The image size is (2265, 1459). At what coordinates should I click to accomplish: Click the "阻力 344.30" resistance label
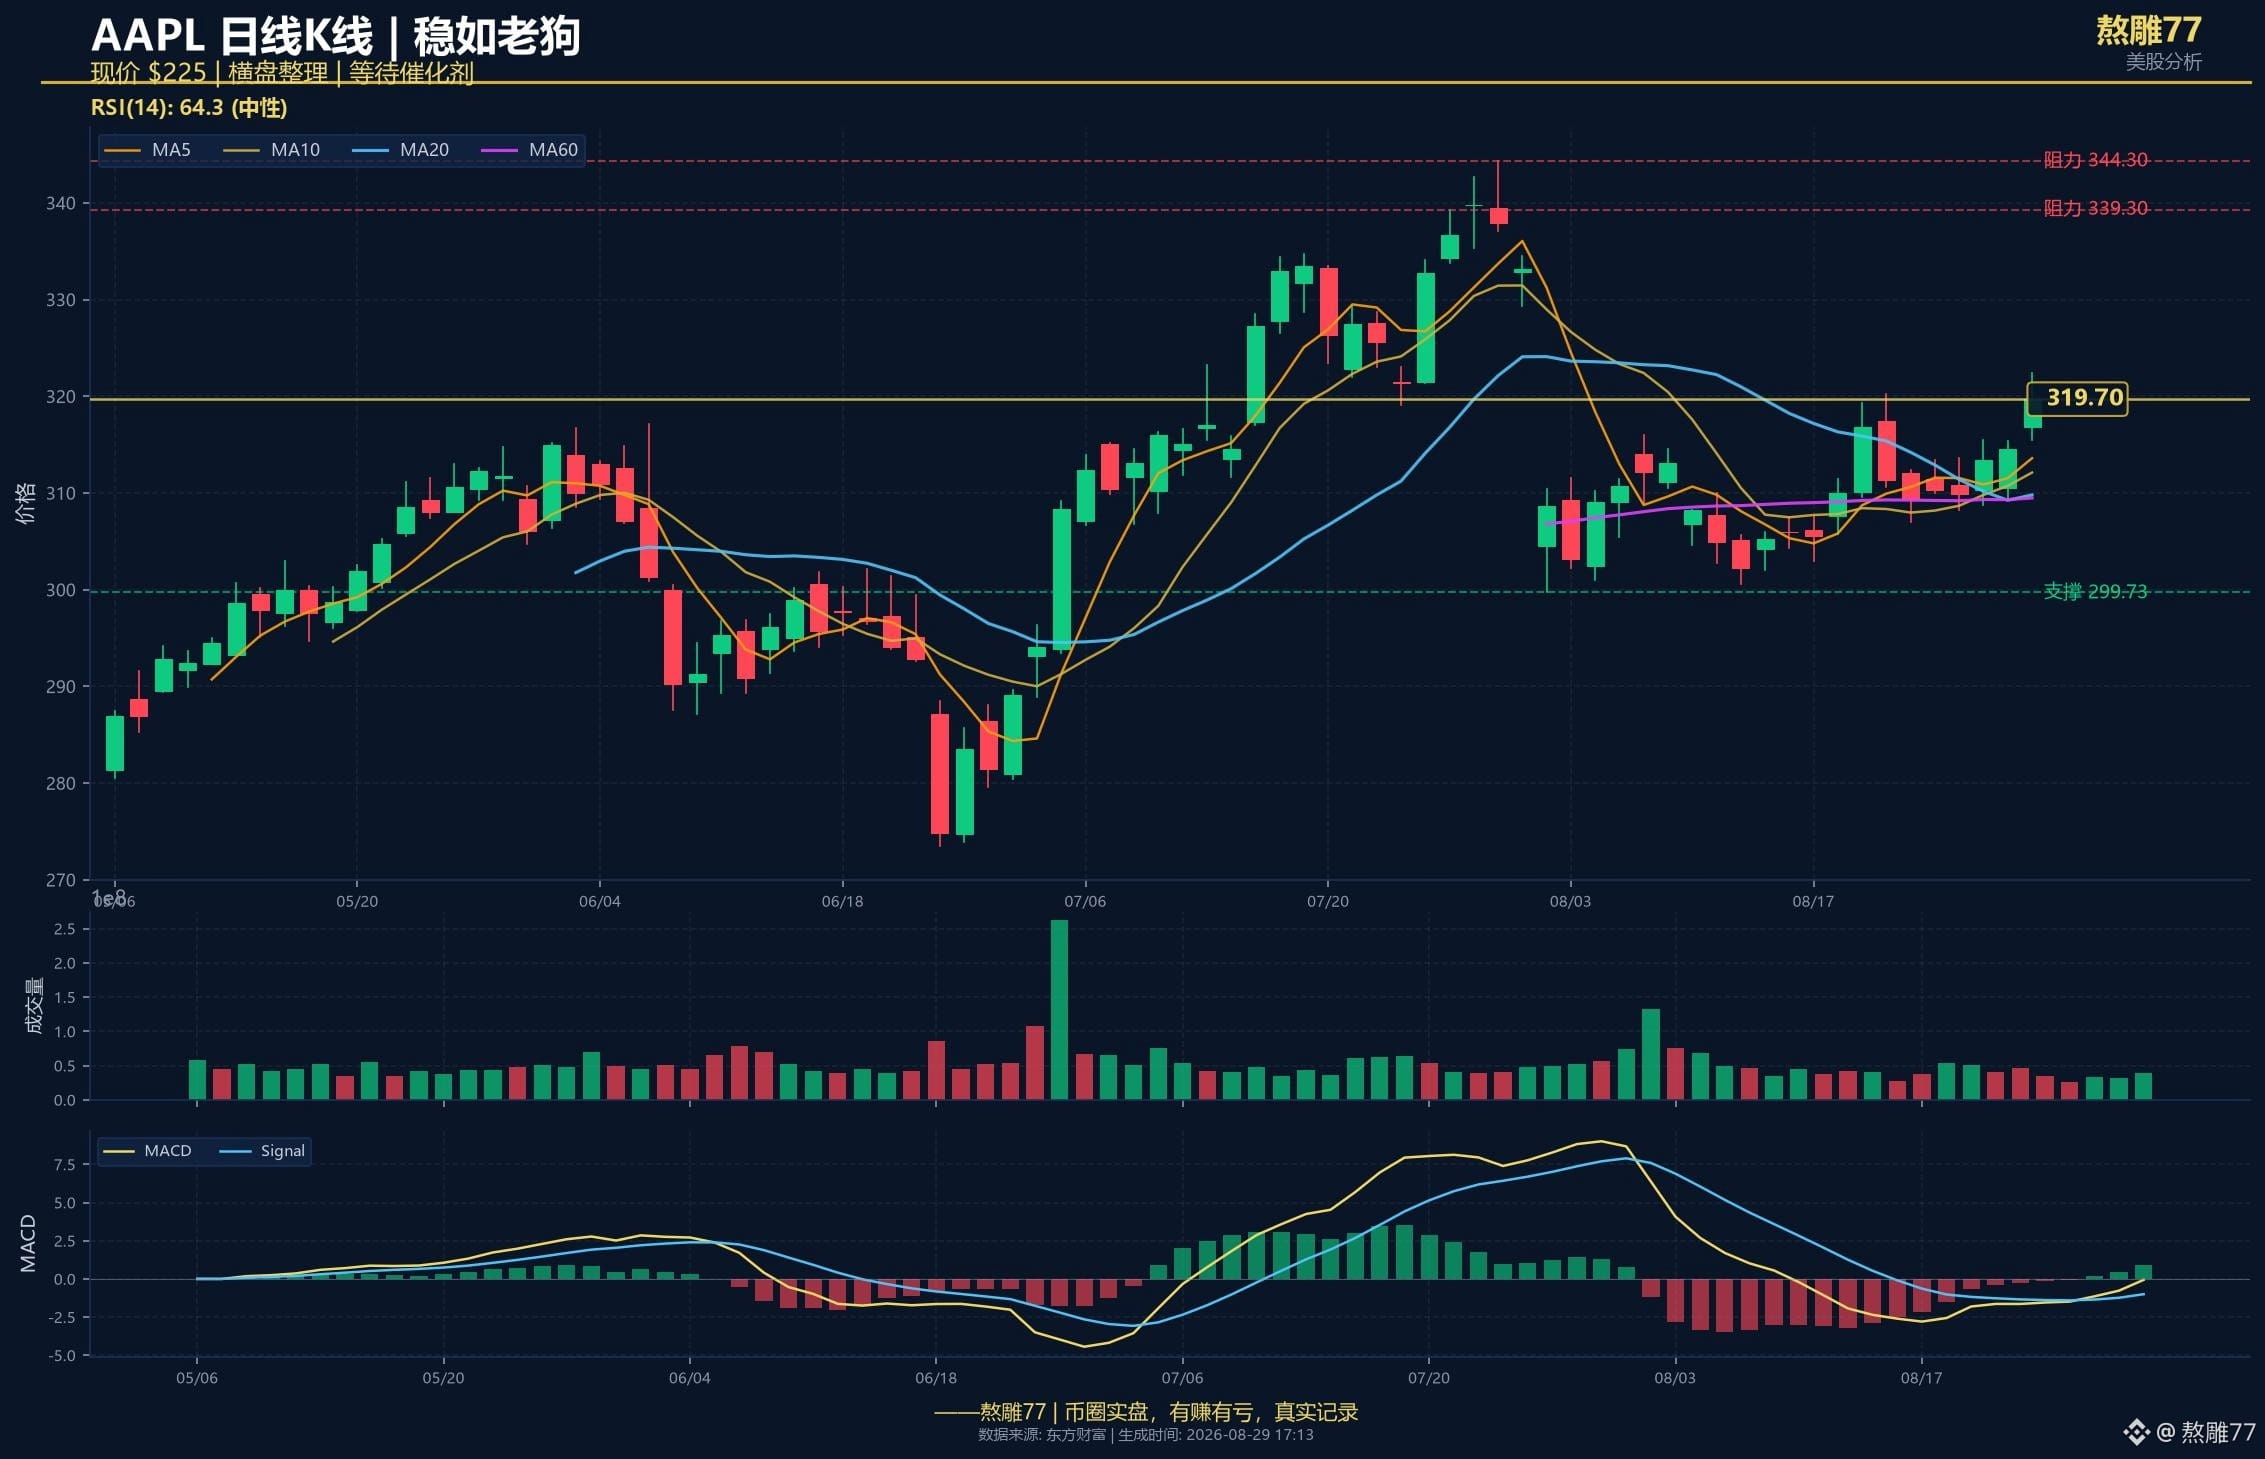[2095, 160]
